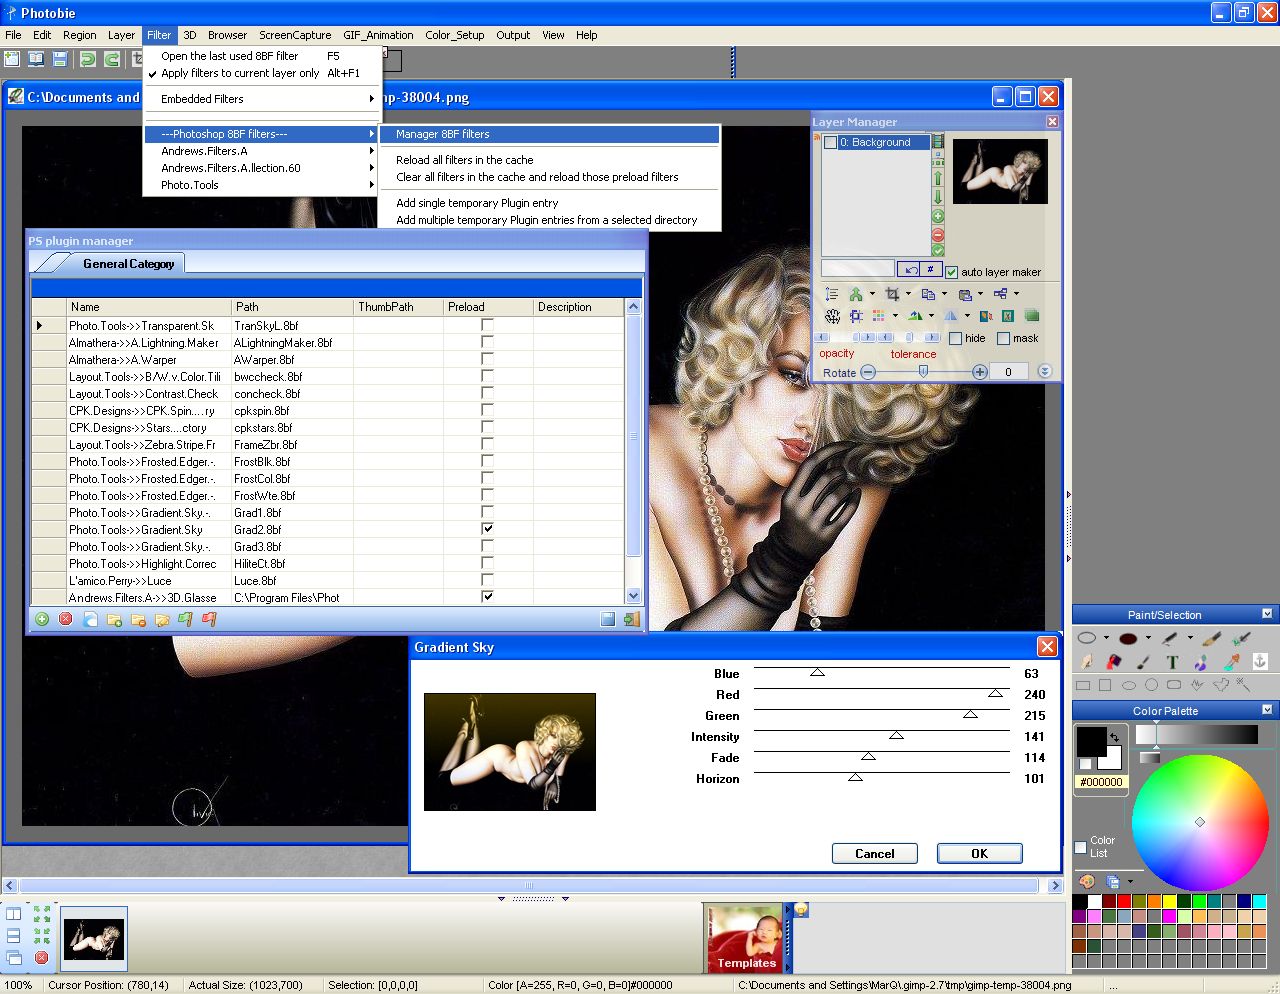Move layer down with green down arrow
Viewport: 1280px width, 994px height.
tap(938, 197)
